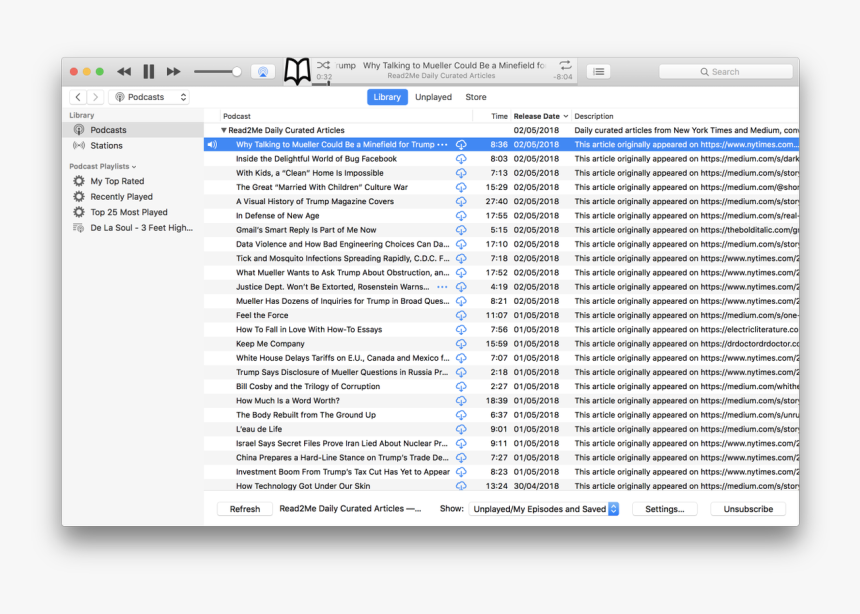Download the In Defense of New Age episode
This screenshot has height=614, width=860.
point(461,216)
